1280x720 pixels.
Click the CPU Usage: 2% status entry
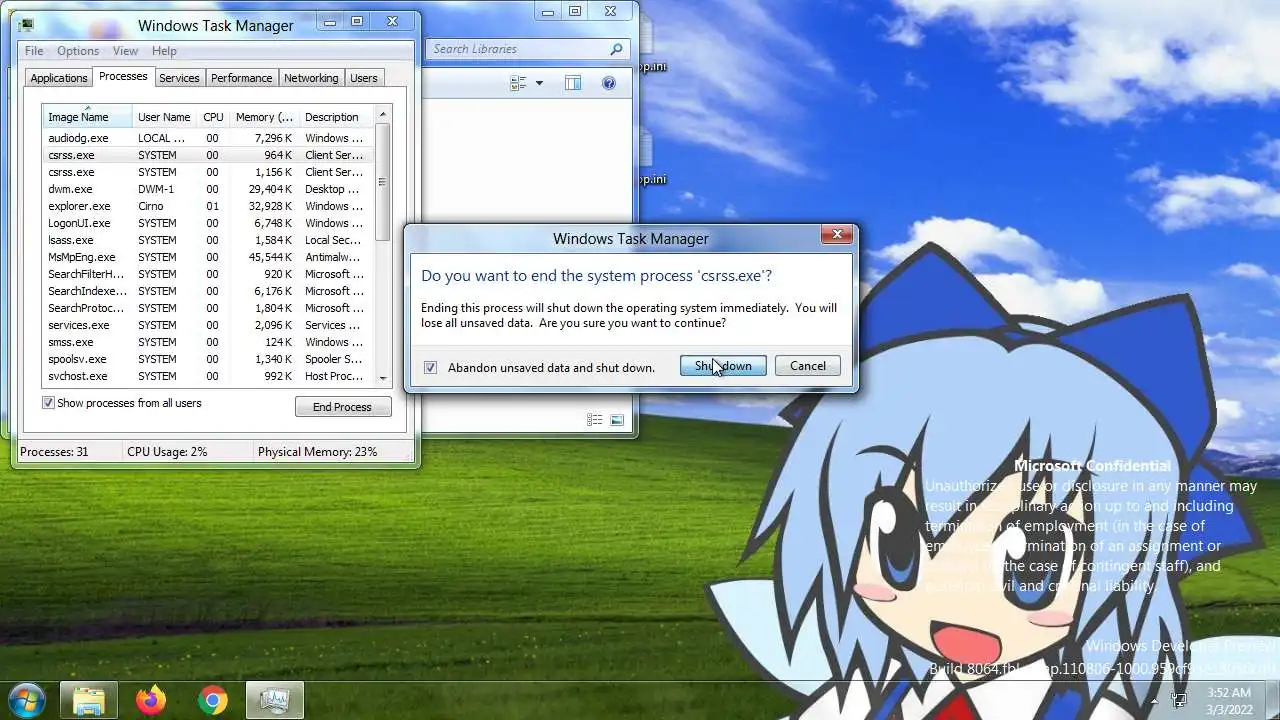point(167,452)
